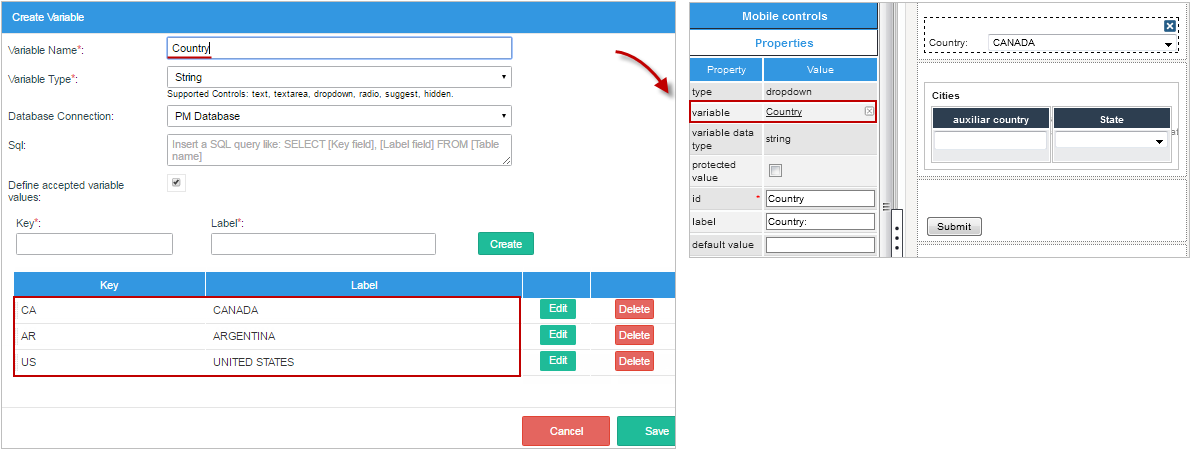Click the Country variable link in properties
The image size is (1194, 449).
(783, 112)
